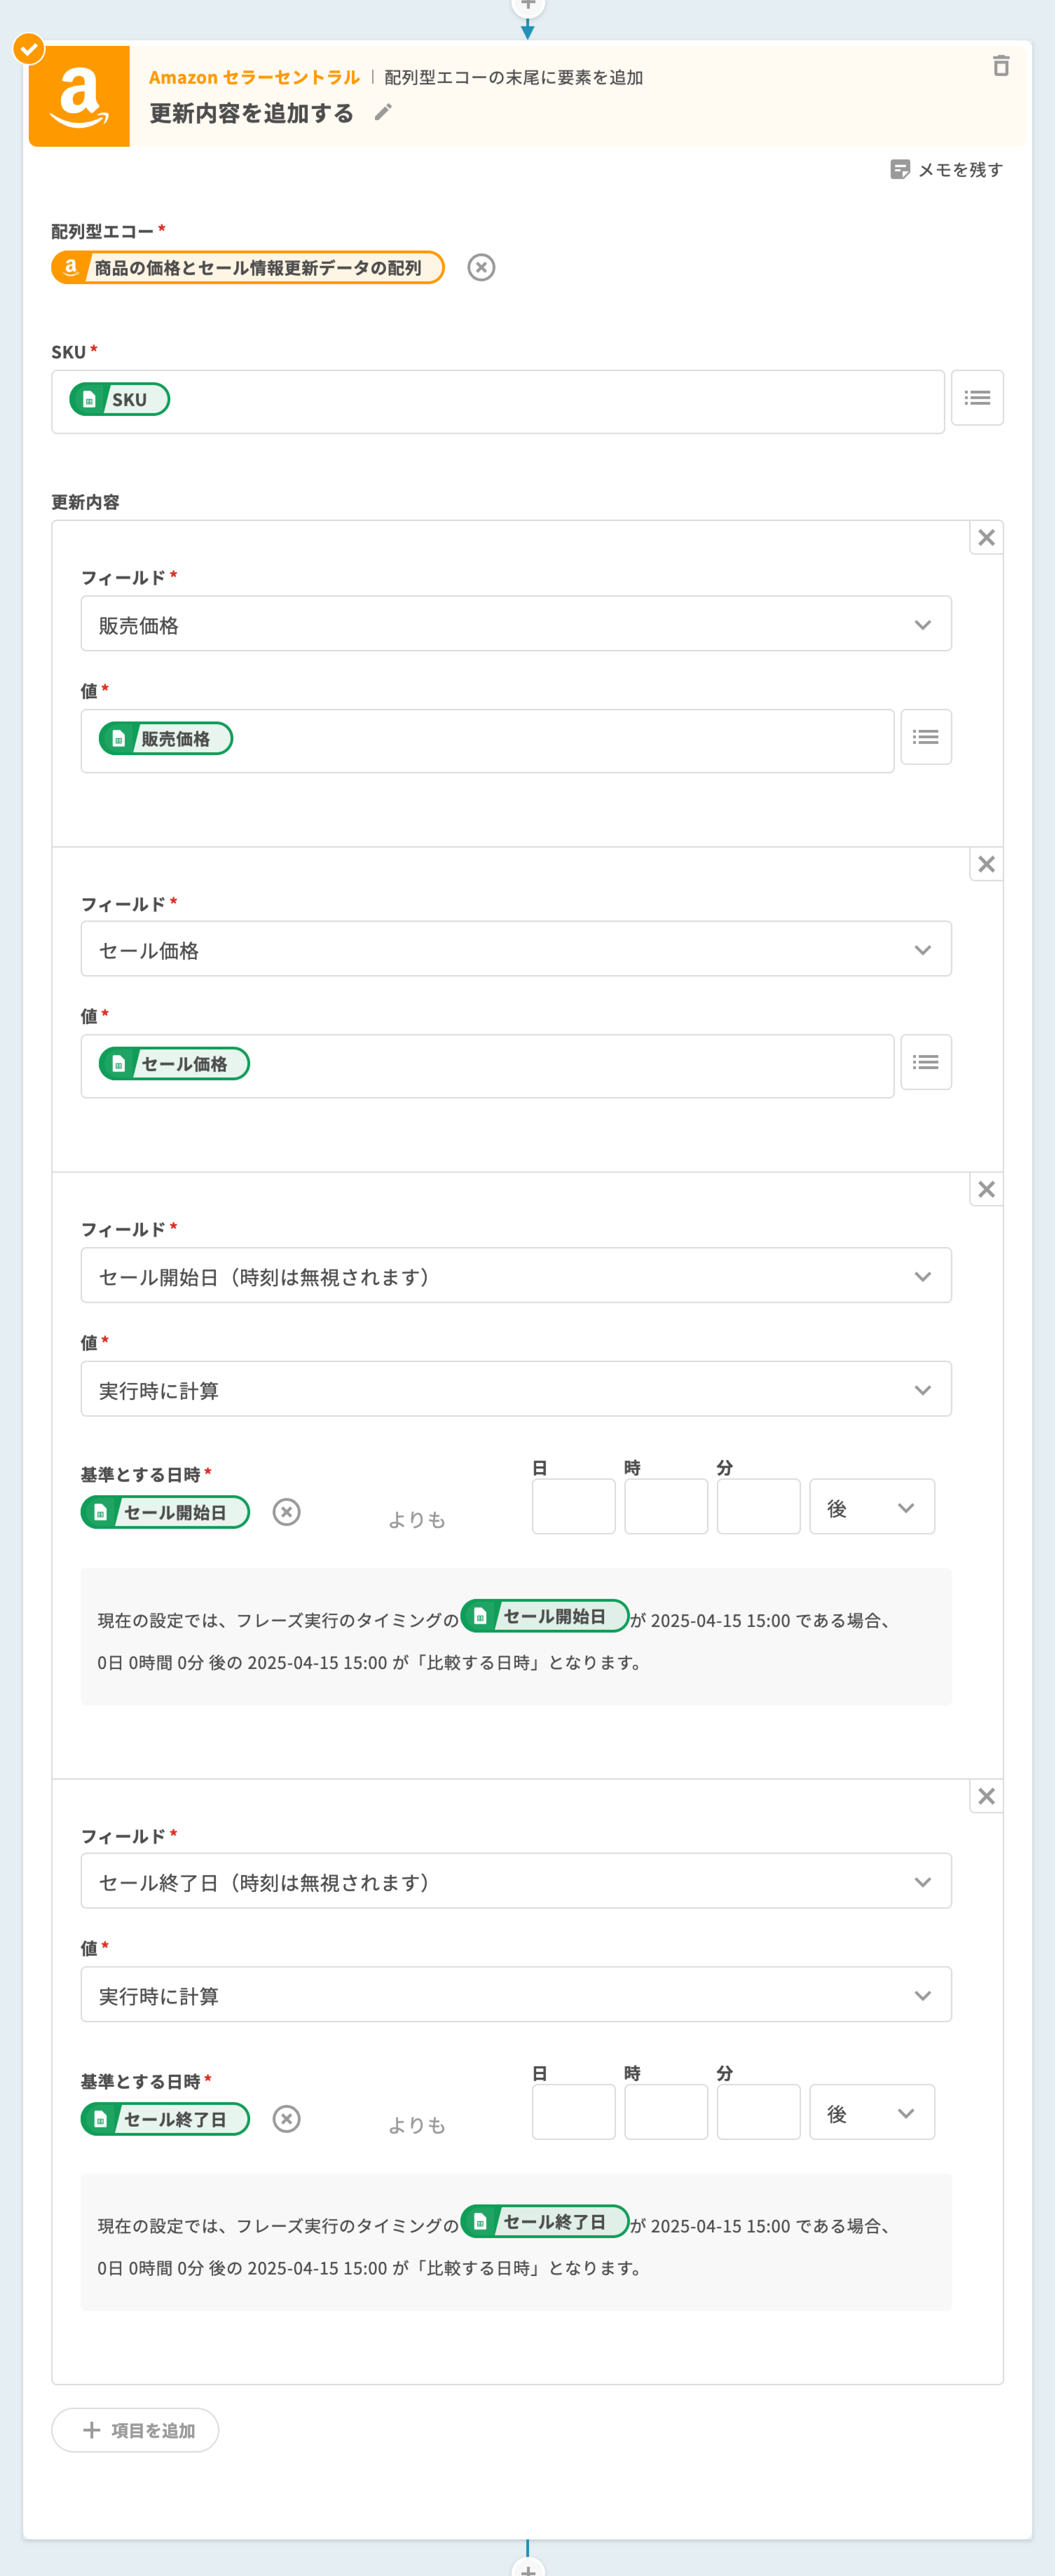Clear the 配列型エコー array selection
The width and height of the screenshot is (1055, 2576).
[481, 268]
